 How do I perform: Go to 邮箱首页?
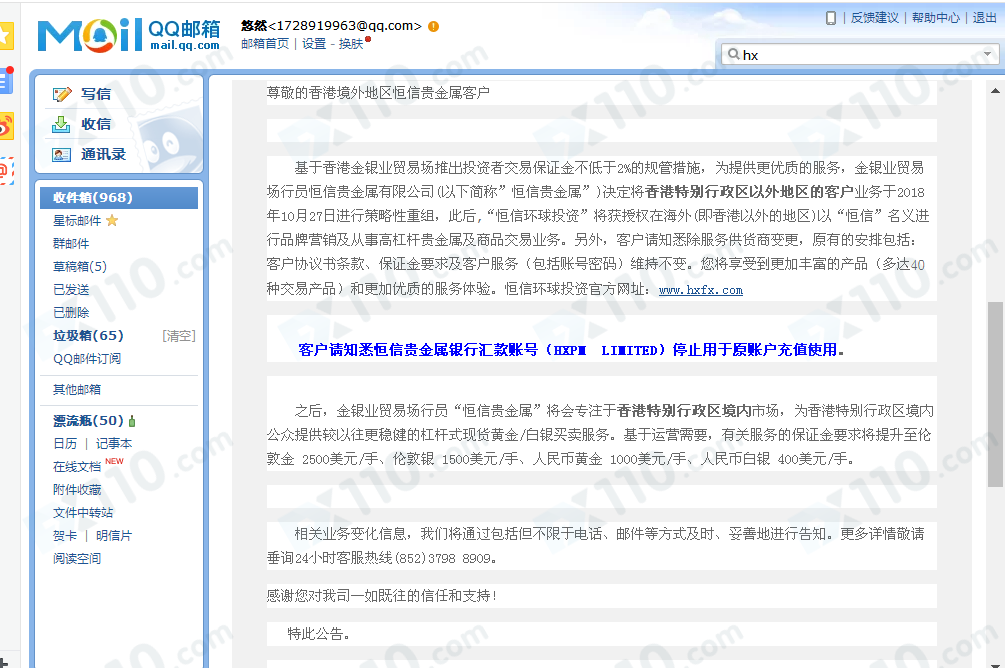265,44
